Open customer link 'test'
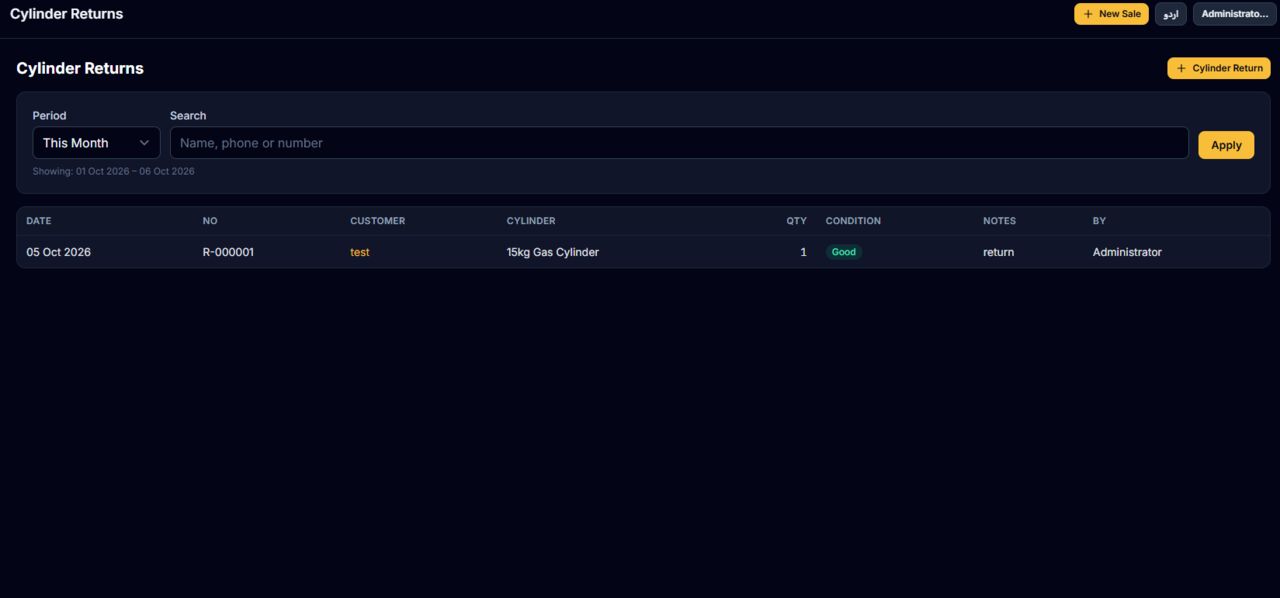 360,252
